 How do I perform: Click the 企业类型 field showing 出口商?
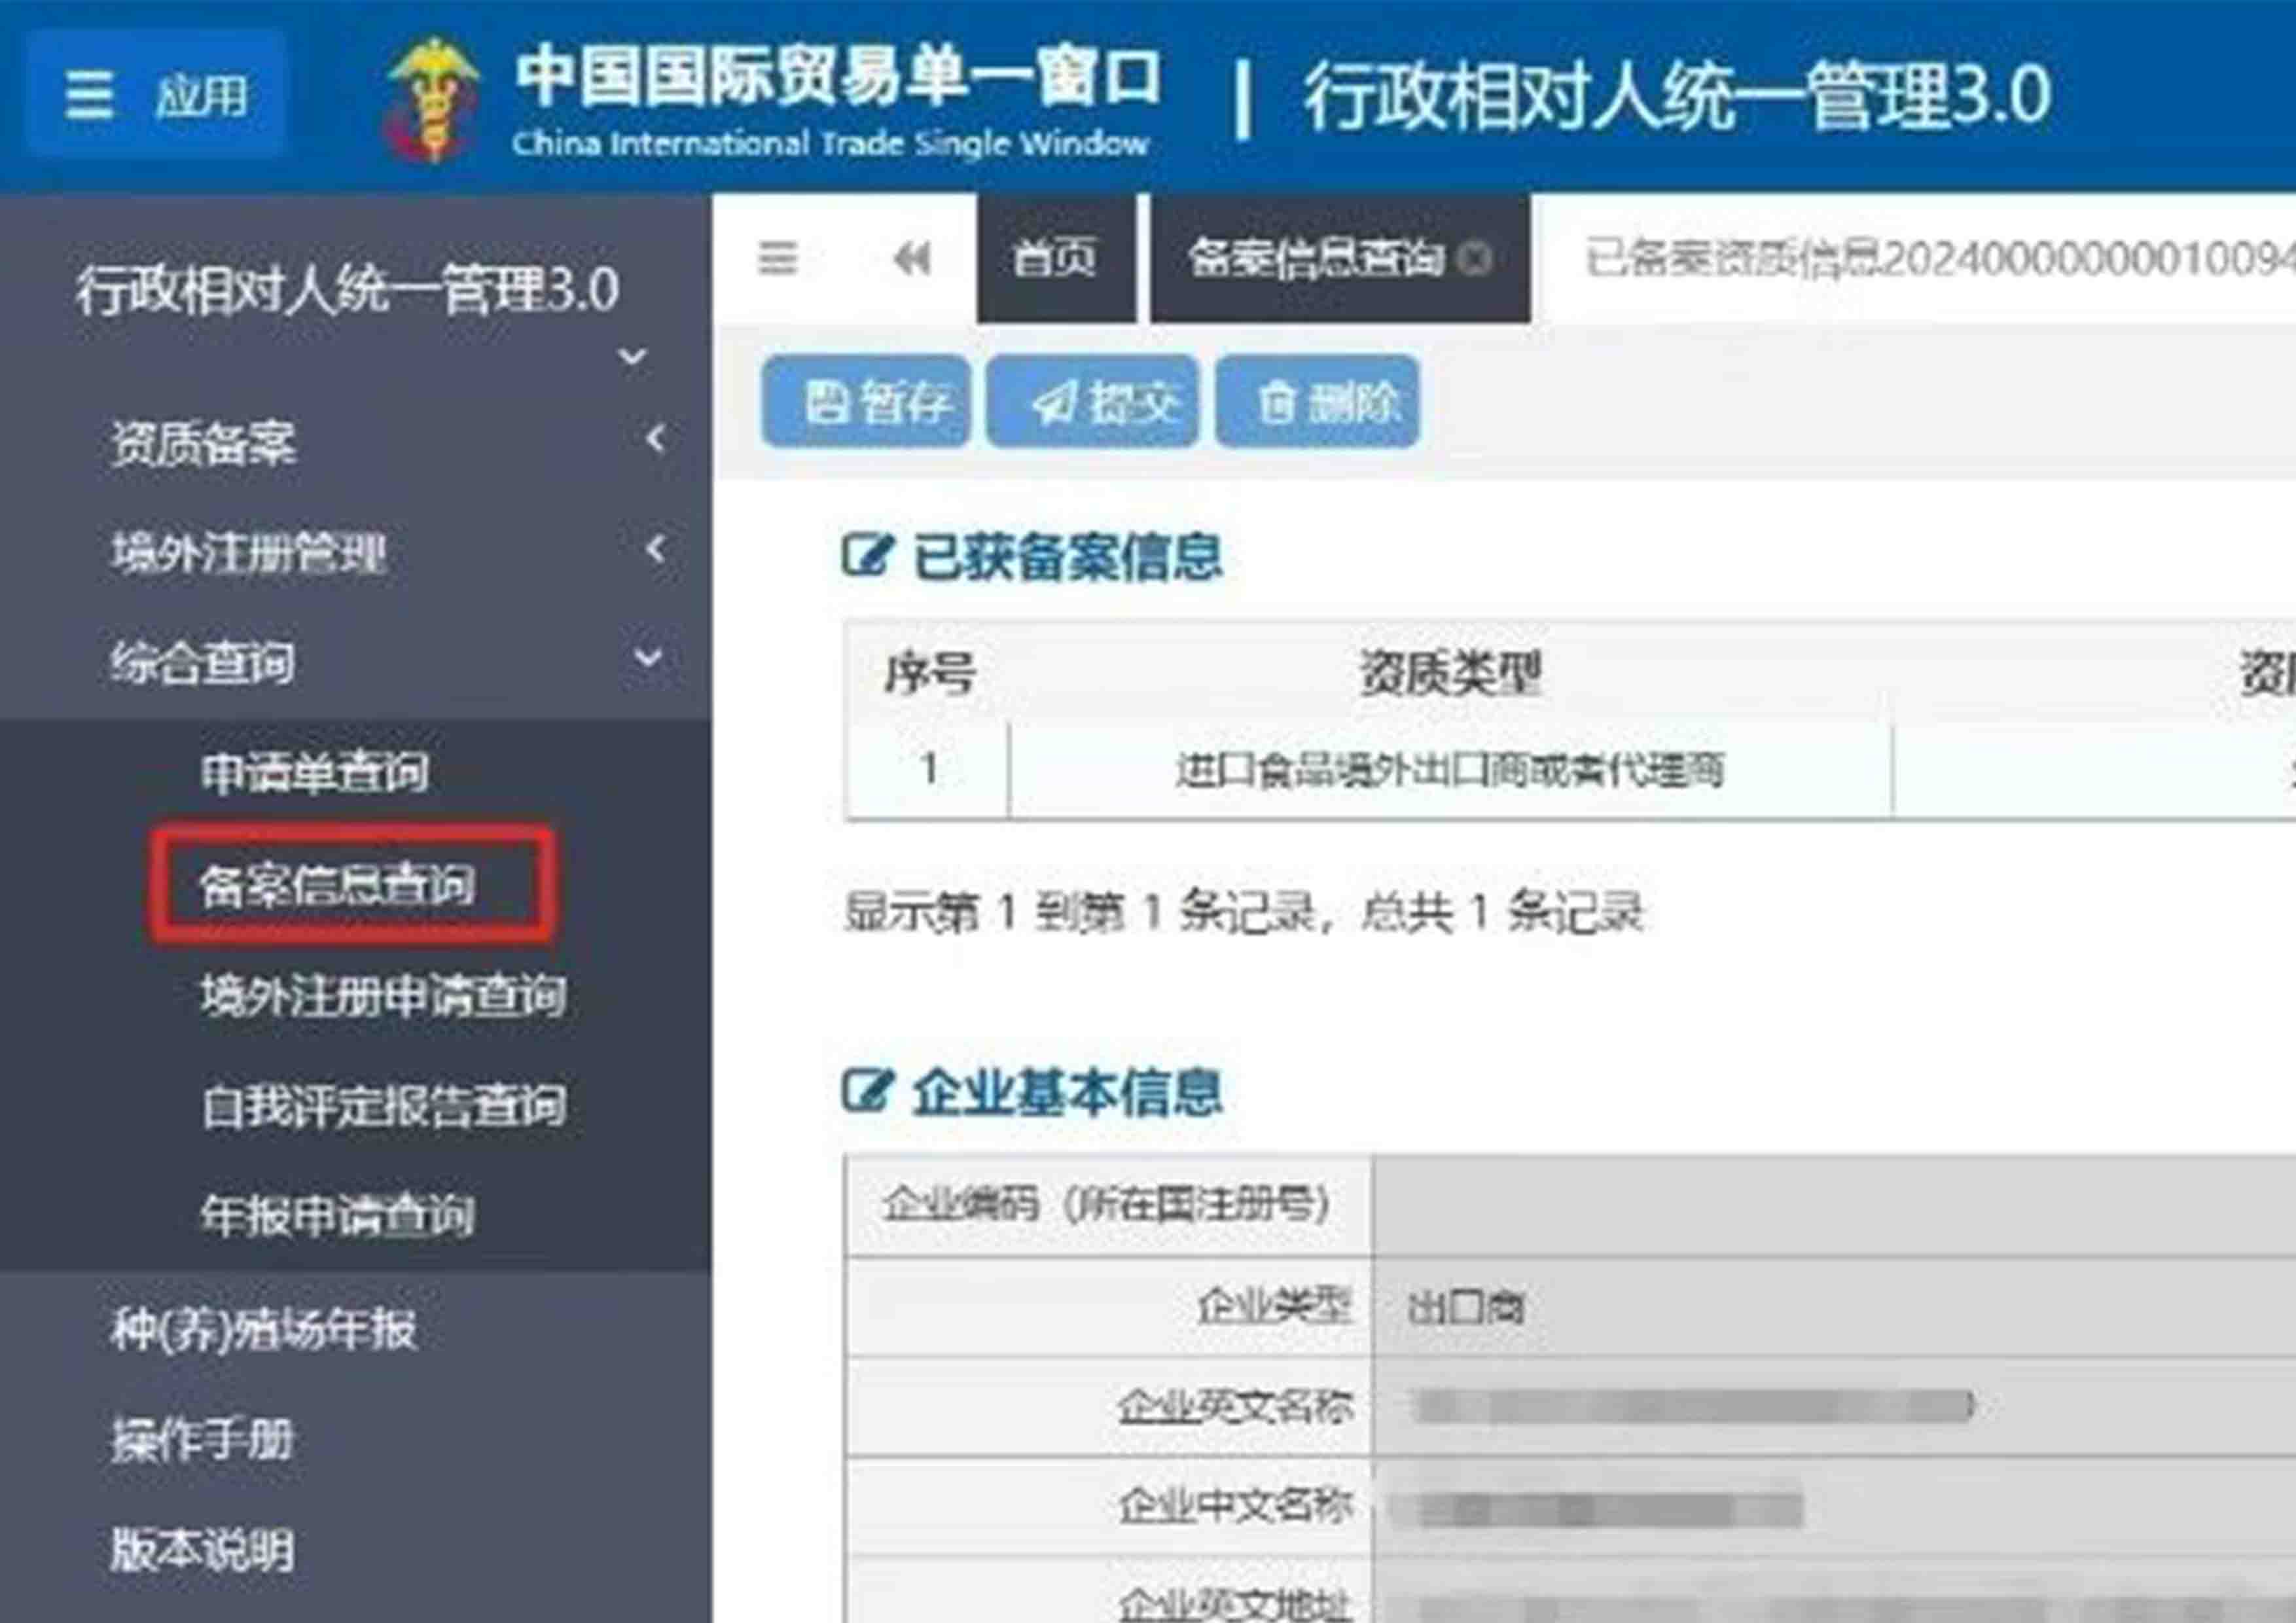(x=1834, y=1307)
